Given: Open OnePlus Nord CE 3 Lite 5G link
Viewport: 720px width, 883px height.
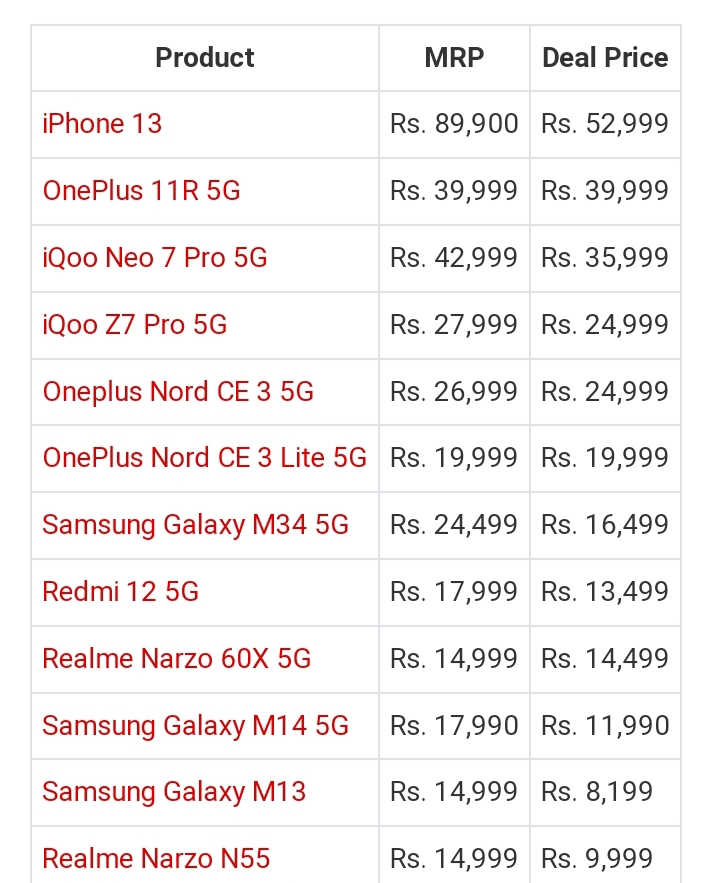Looking at the screenshot, I should click(205, 458).
